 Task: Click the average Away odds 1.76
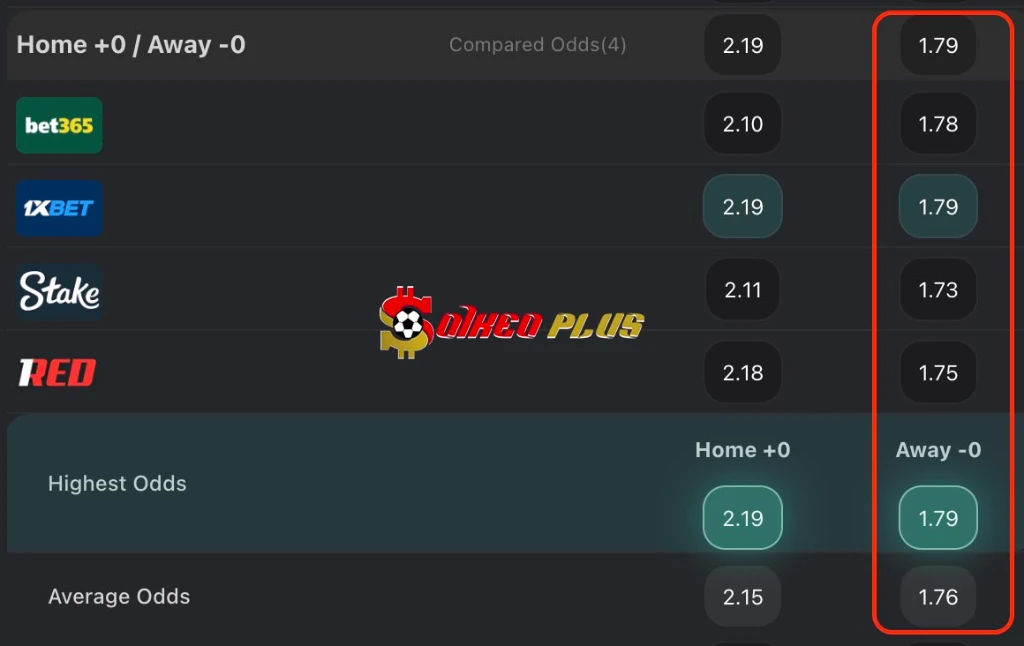click(x=937, y=596)
